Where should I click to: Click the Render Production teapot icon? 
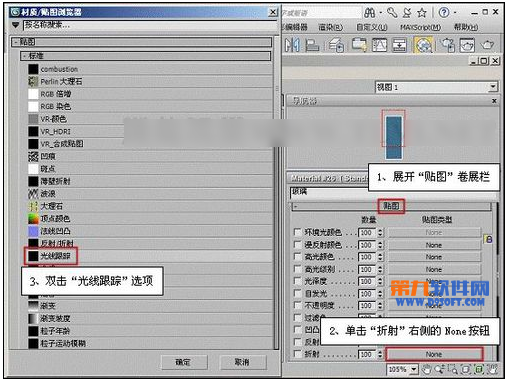(487, 45)
